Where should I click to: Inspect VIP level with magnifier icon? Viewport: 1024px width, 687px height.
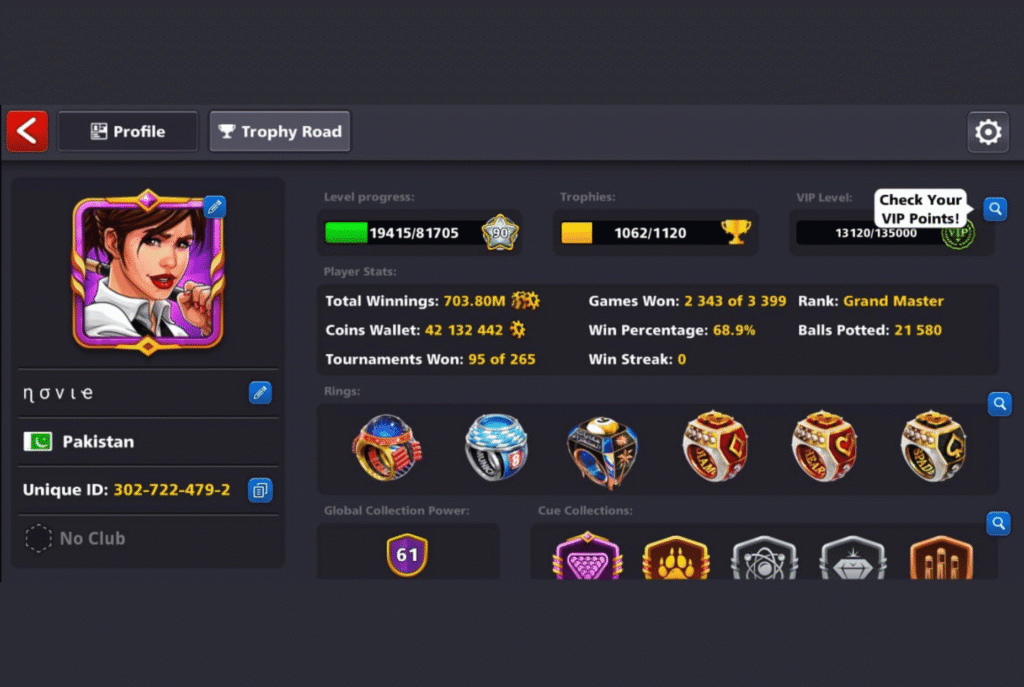pos(995,209)
